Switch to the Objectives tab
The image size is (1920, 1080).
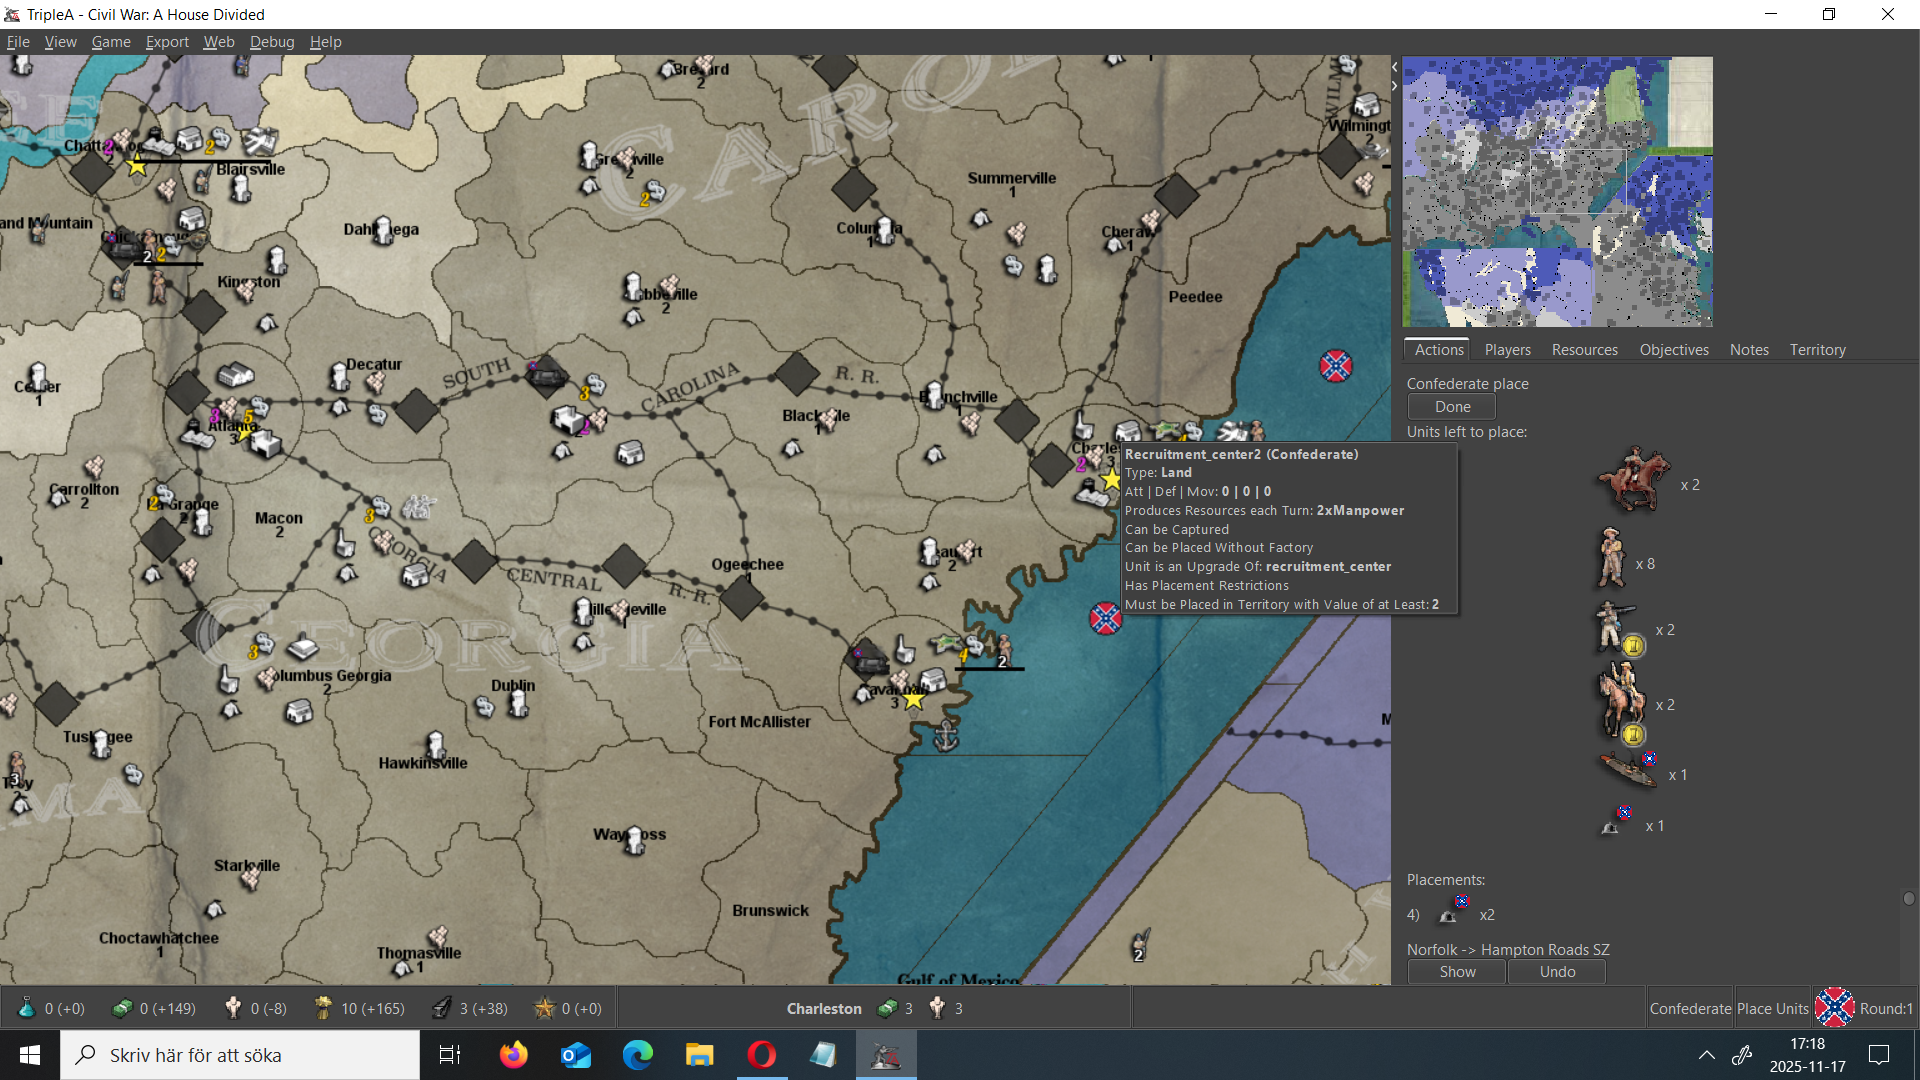click(1673, 350)
